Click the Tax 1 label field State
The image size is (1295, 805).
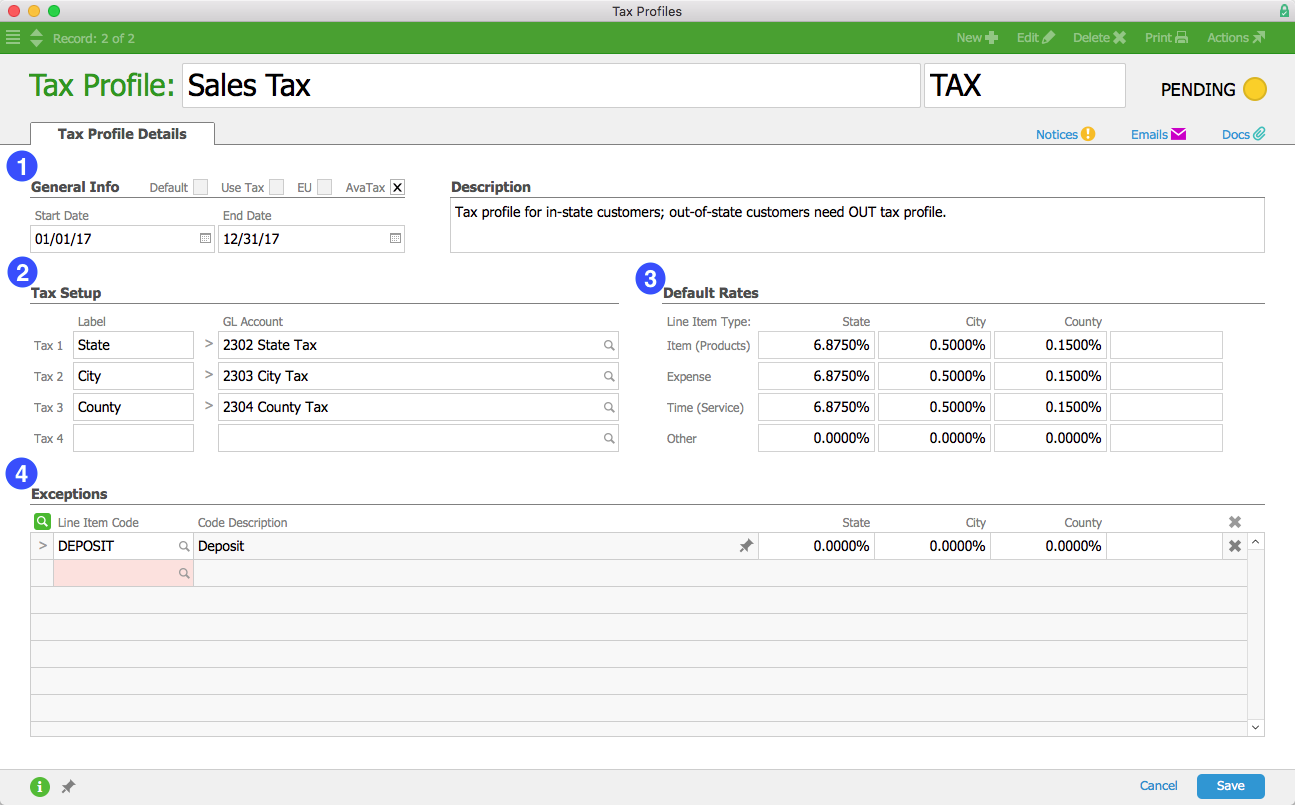tap(133, 345)
